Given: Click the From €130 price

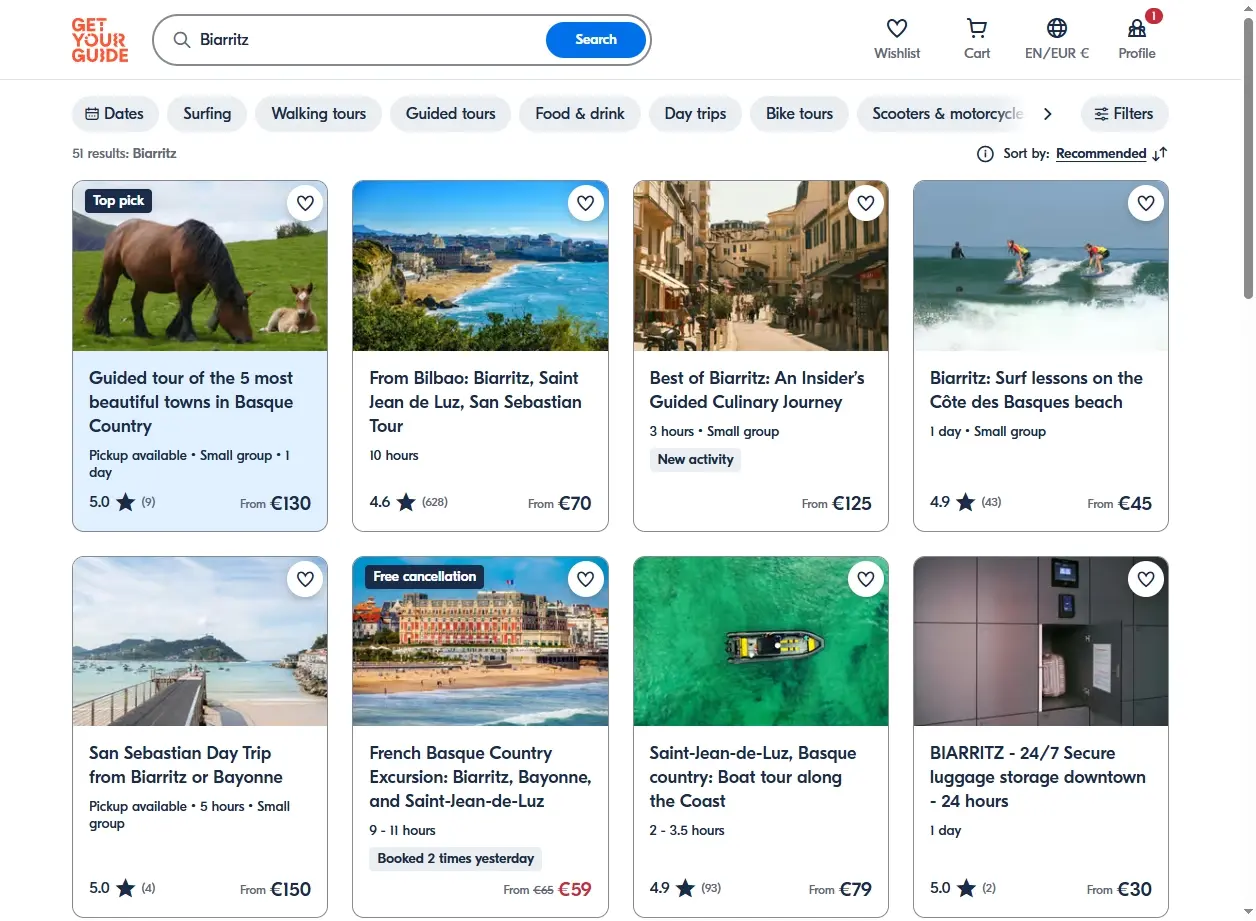Looking at the screenshot, I should [x=275, y=504].
